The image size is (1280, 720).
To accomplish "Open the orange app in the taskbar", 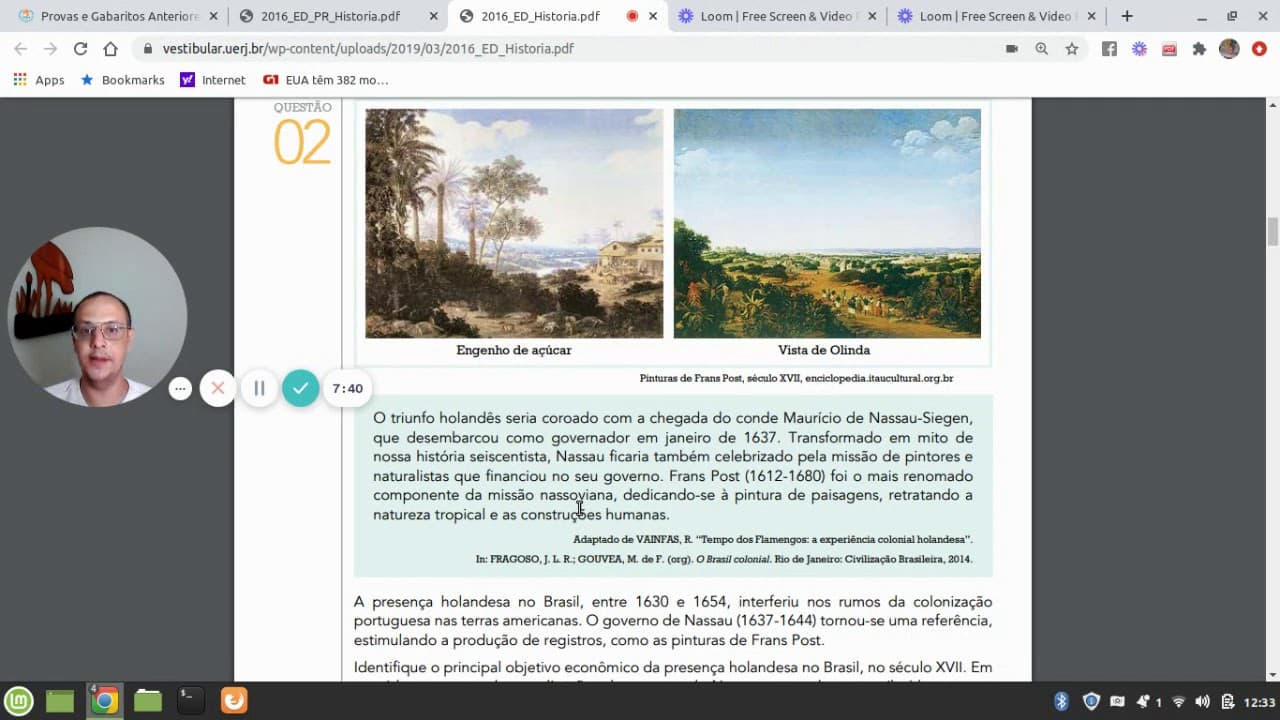I will [234, 701].
